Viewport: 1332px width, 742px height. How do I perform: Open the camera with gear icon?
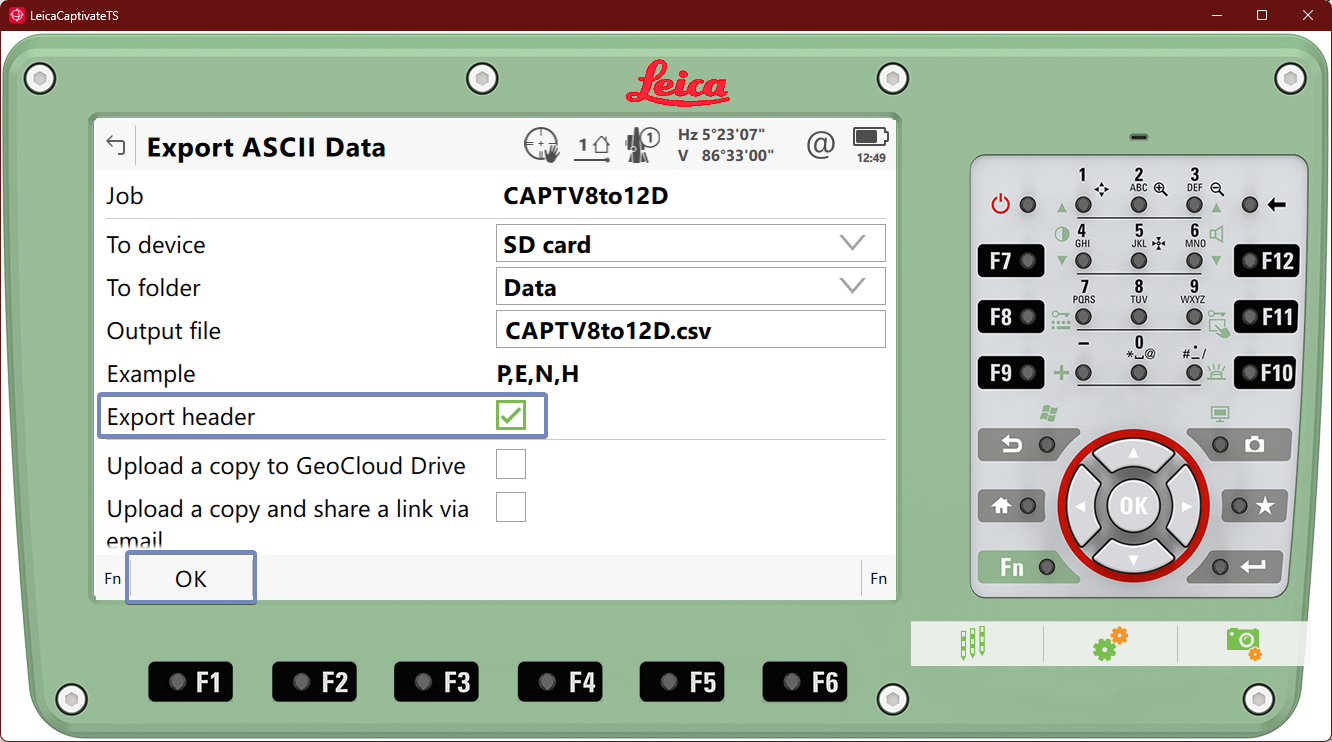point(1244,643)
